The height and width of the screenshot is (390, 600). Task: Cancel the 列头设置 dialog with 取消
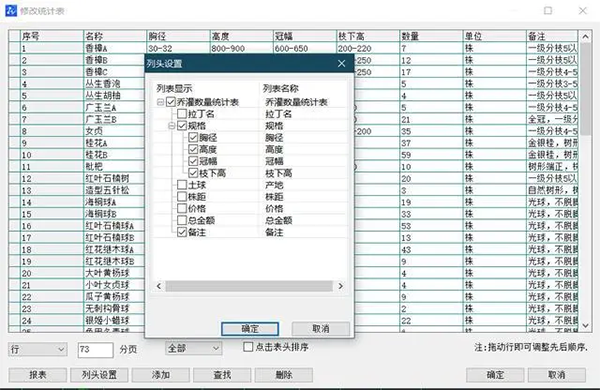tap(321, 329)
